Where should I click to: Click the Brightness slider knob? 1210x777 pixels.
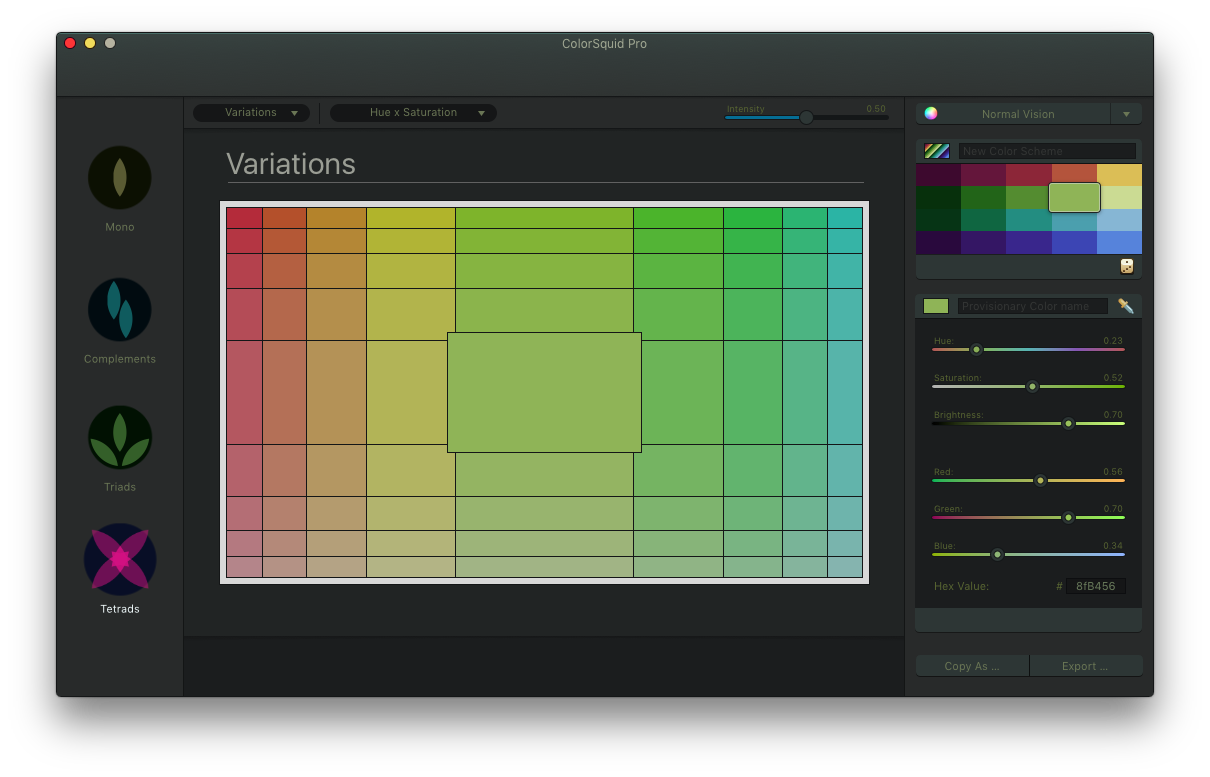[x=1068, y=423]
